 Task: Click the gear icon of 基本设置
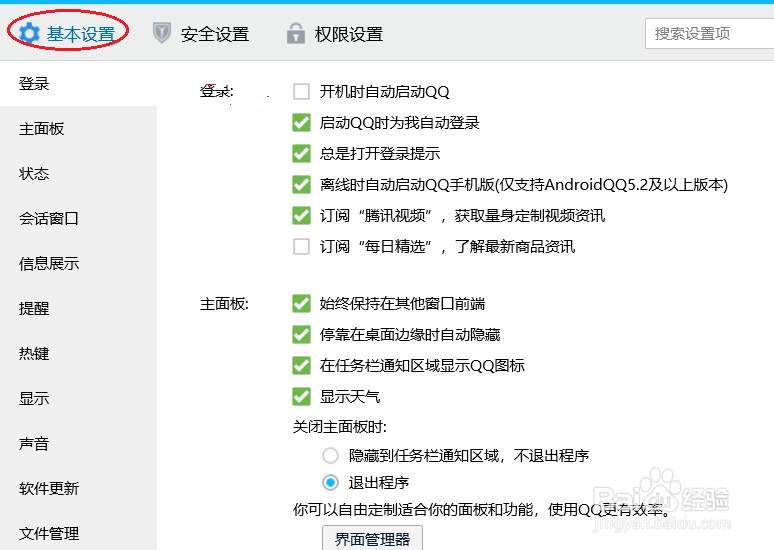pyautogui.click(x=29, y=34)
